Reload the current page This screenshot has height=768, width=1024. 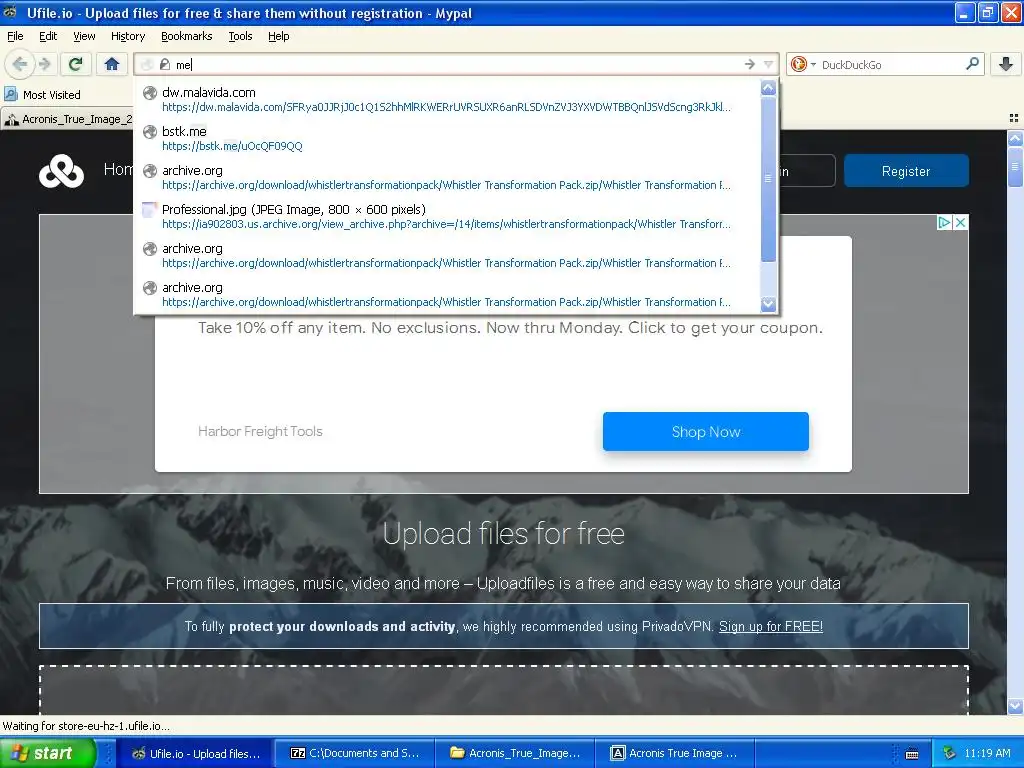[x=76, y=64]
